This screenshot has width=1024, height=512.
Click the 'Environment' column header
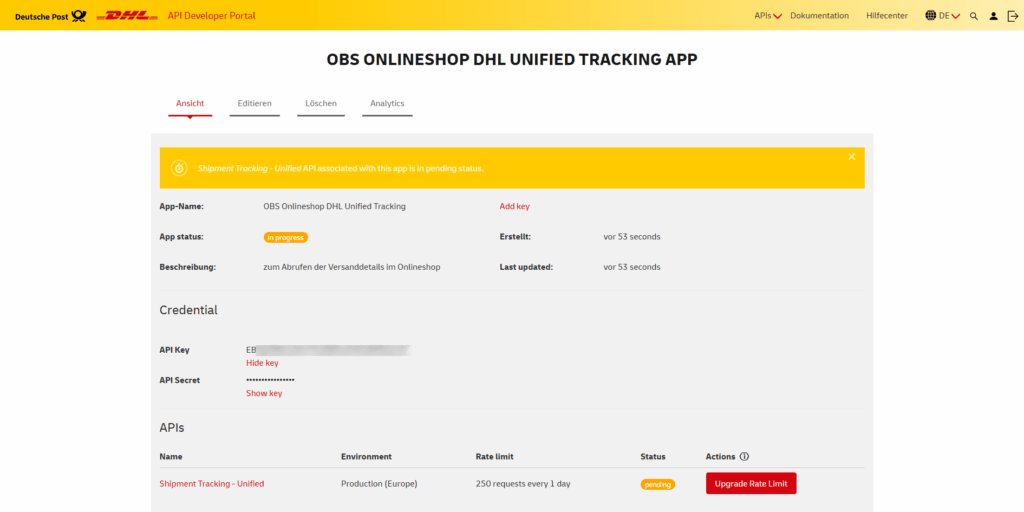click(x=366, y=456)
